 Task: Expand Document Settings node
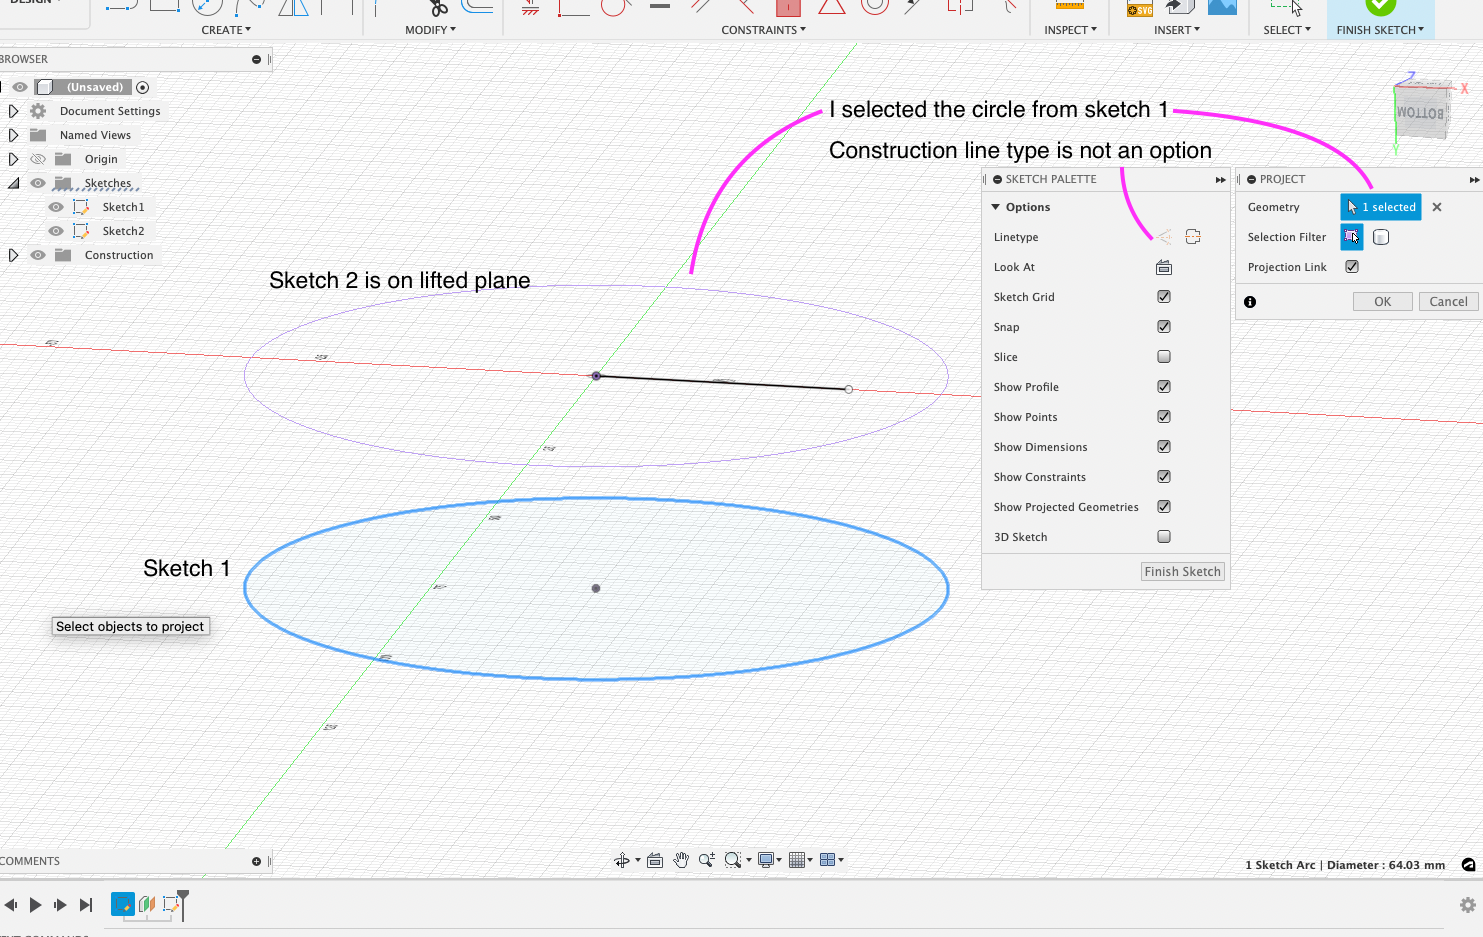(13, 111)
